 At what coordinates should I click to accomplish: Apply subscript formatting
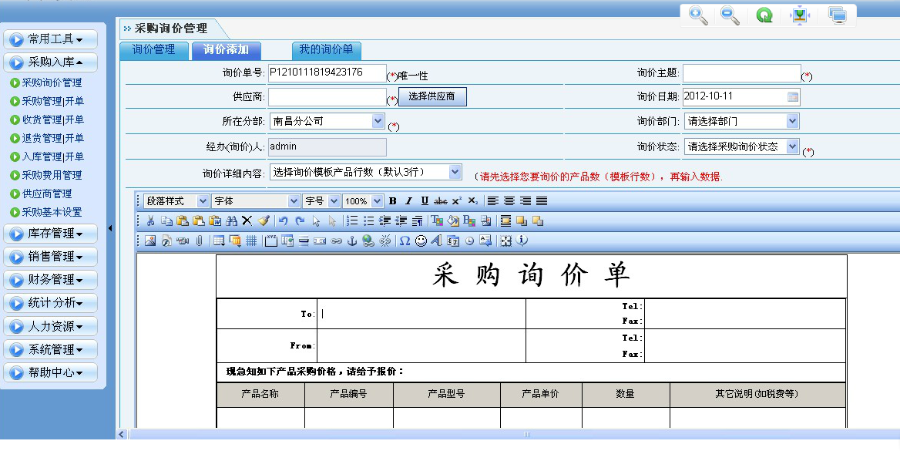[x=472, y=201]
